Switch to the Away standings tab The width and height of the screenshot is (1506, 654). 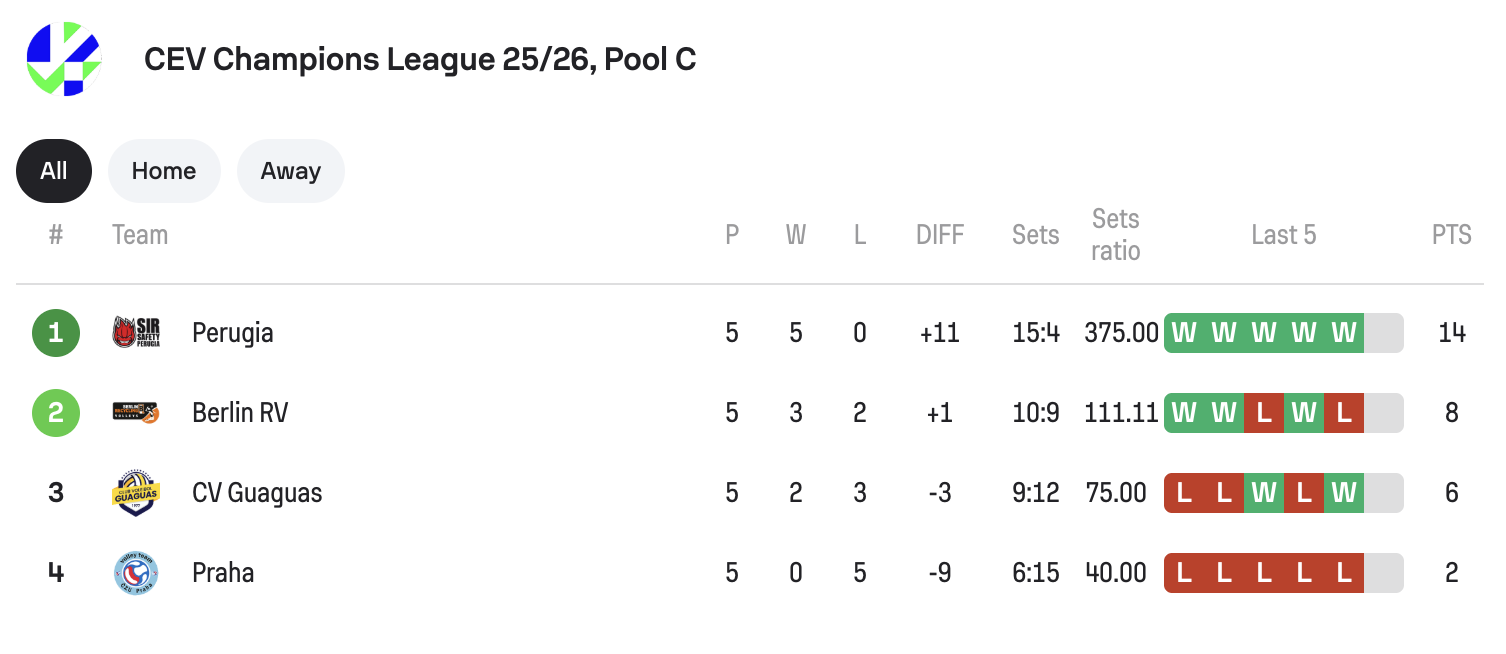click(x=291, y=171)
